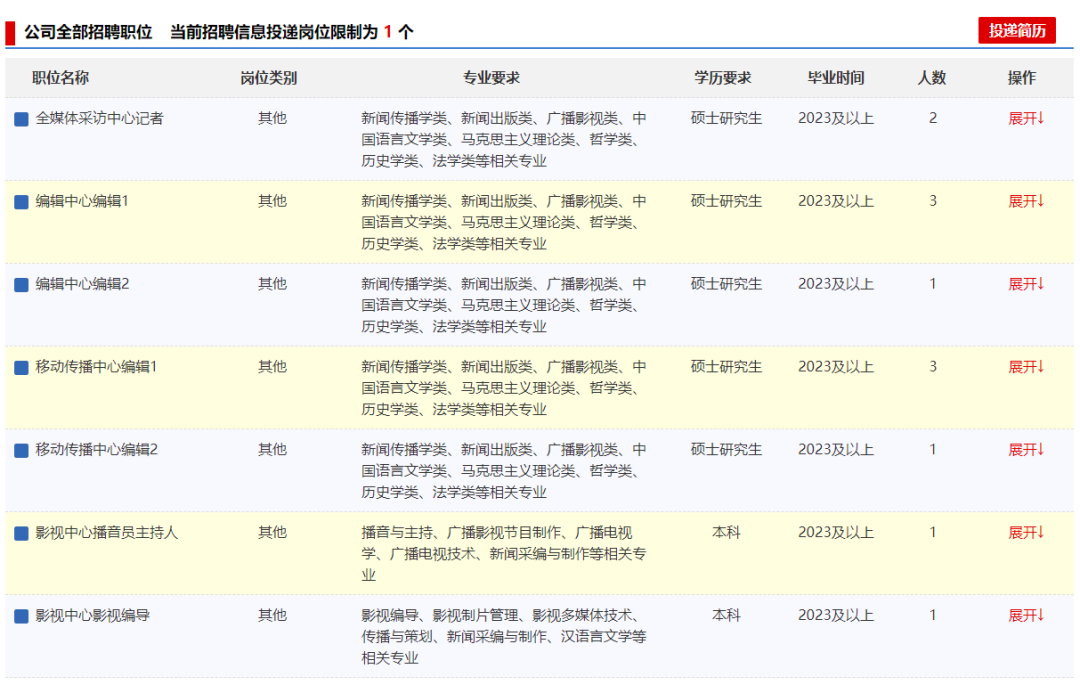Screen dimensions: 1080x685
Task: Expand the 影视中心影视编导 listing
Action: 1025,616
